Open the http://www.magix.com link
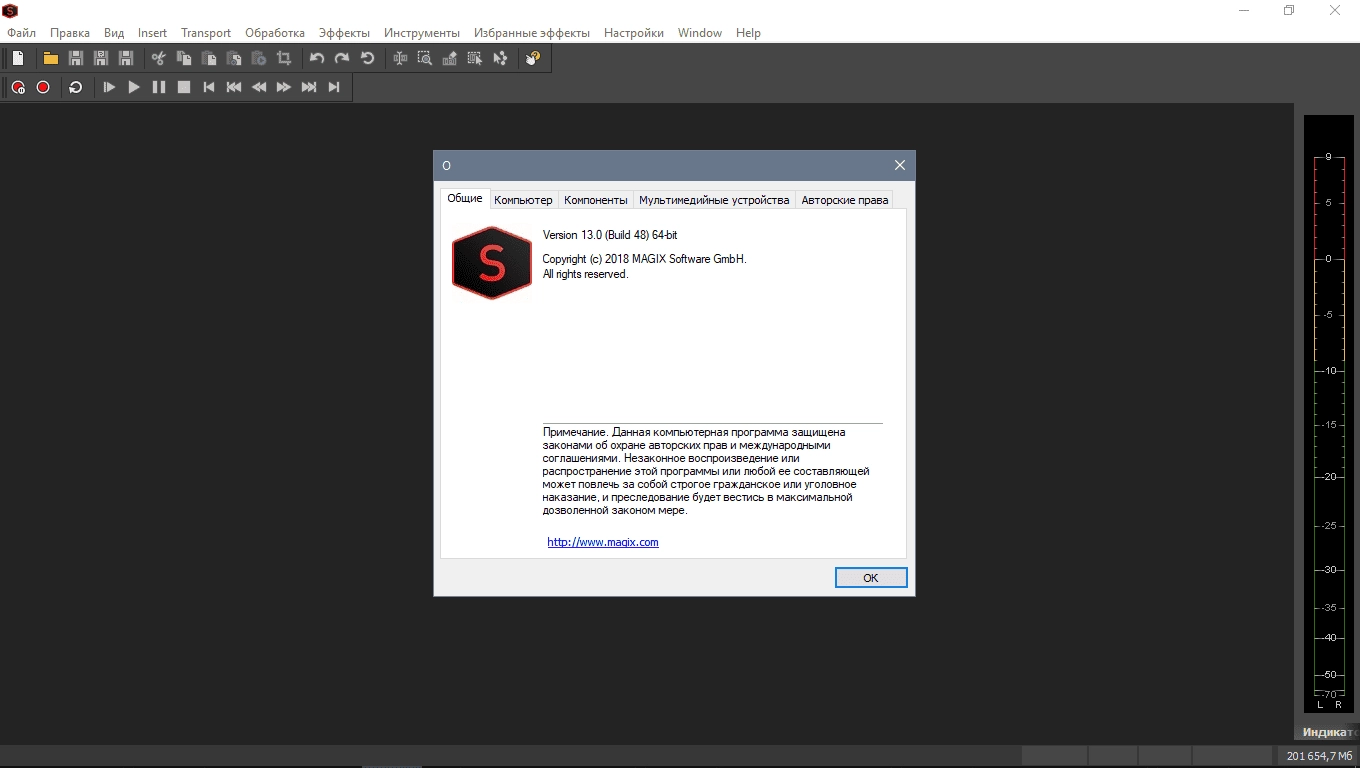Viewport: 1360px width, 768px height. click(603, 542)
